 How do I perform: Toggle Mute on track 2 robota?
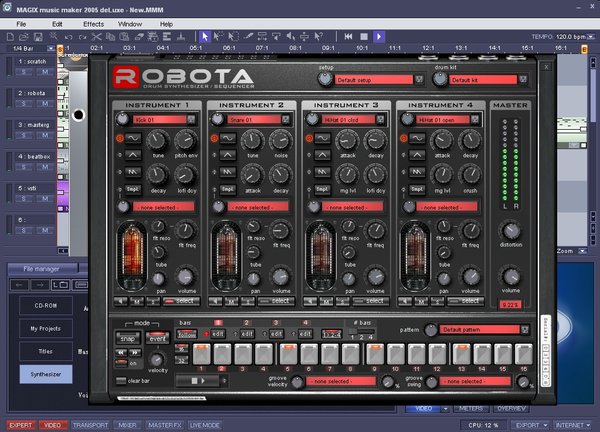point(45,104)
